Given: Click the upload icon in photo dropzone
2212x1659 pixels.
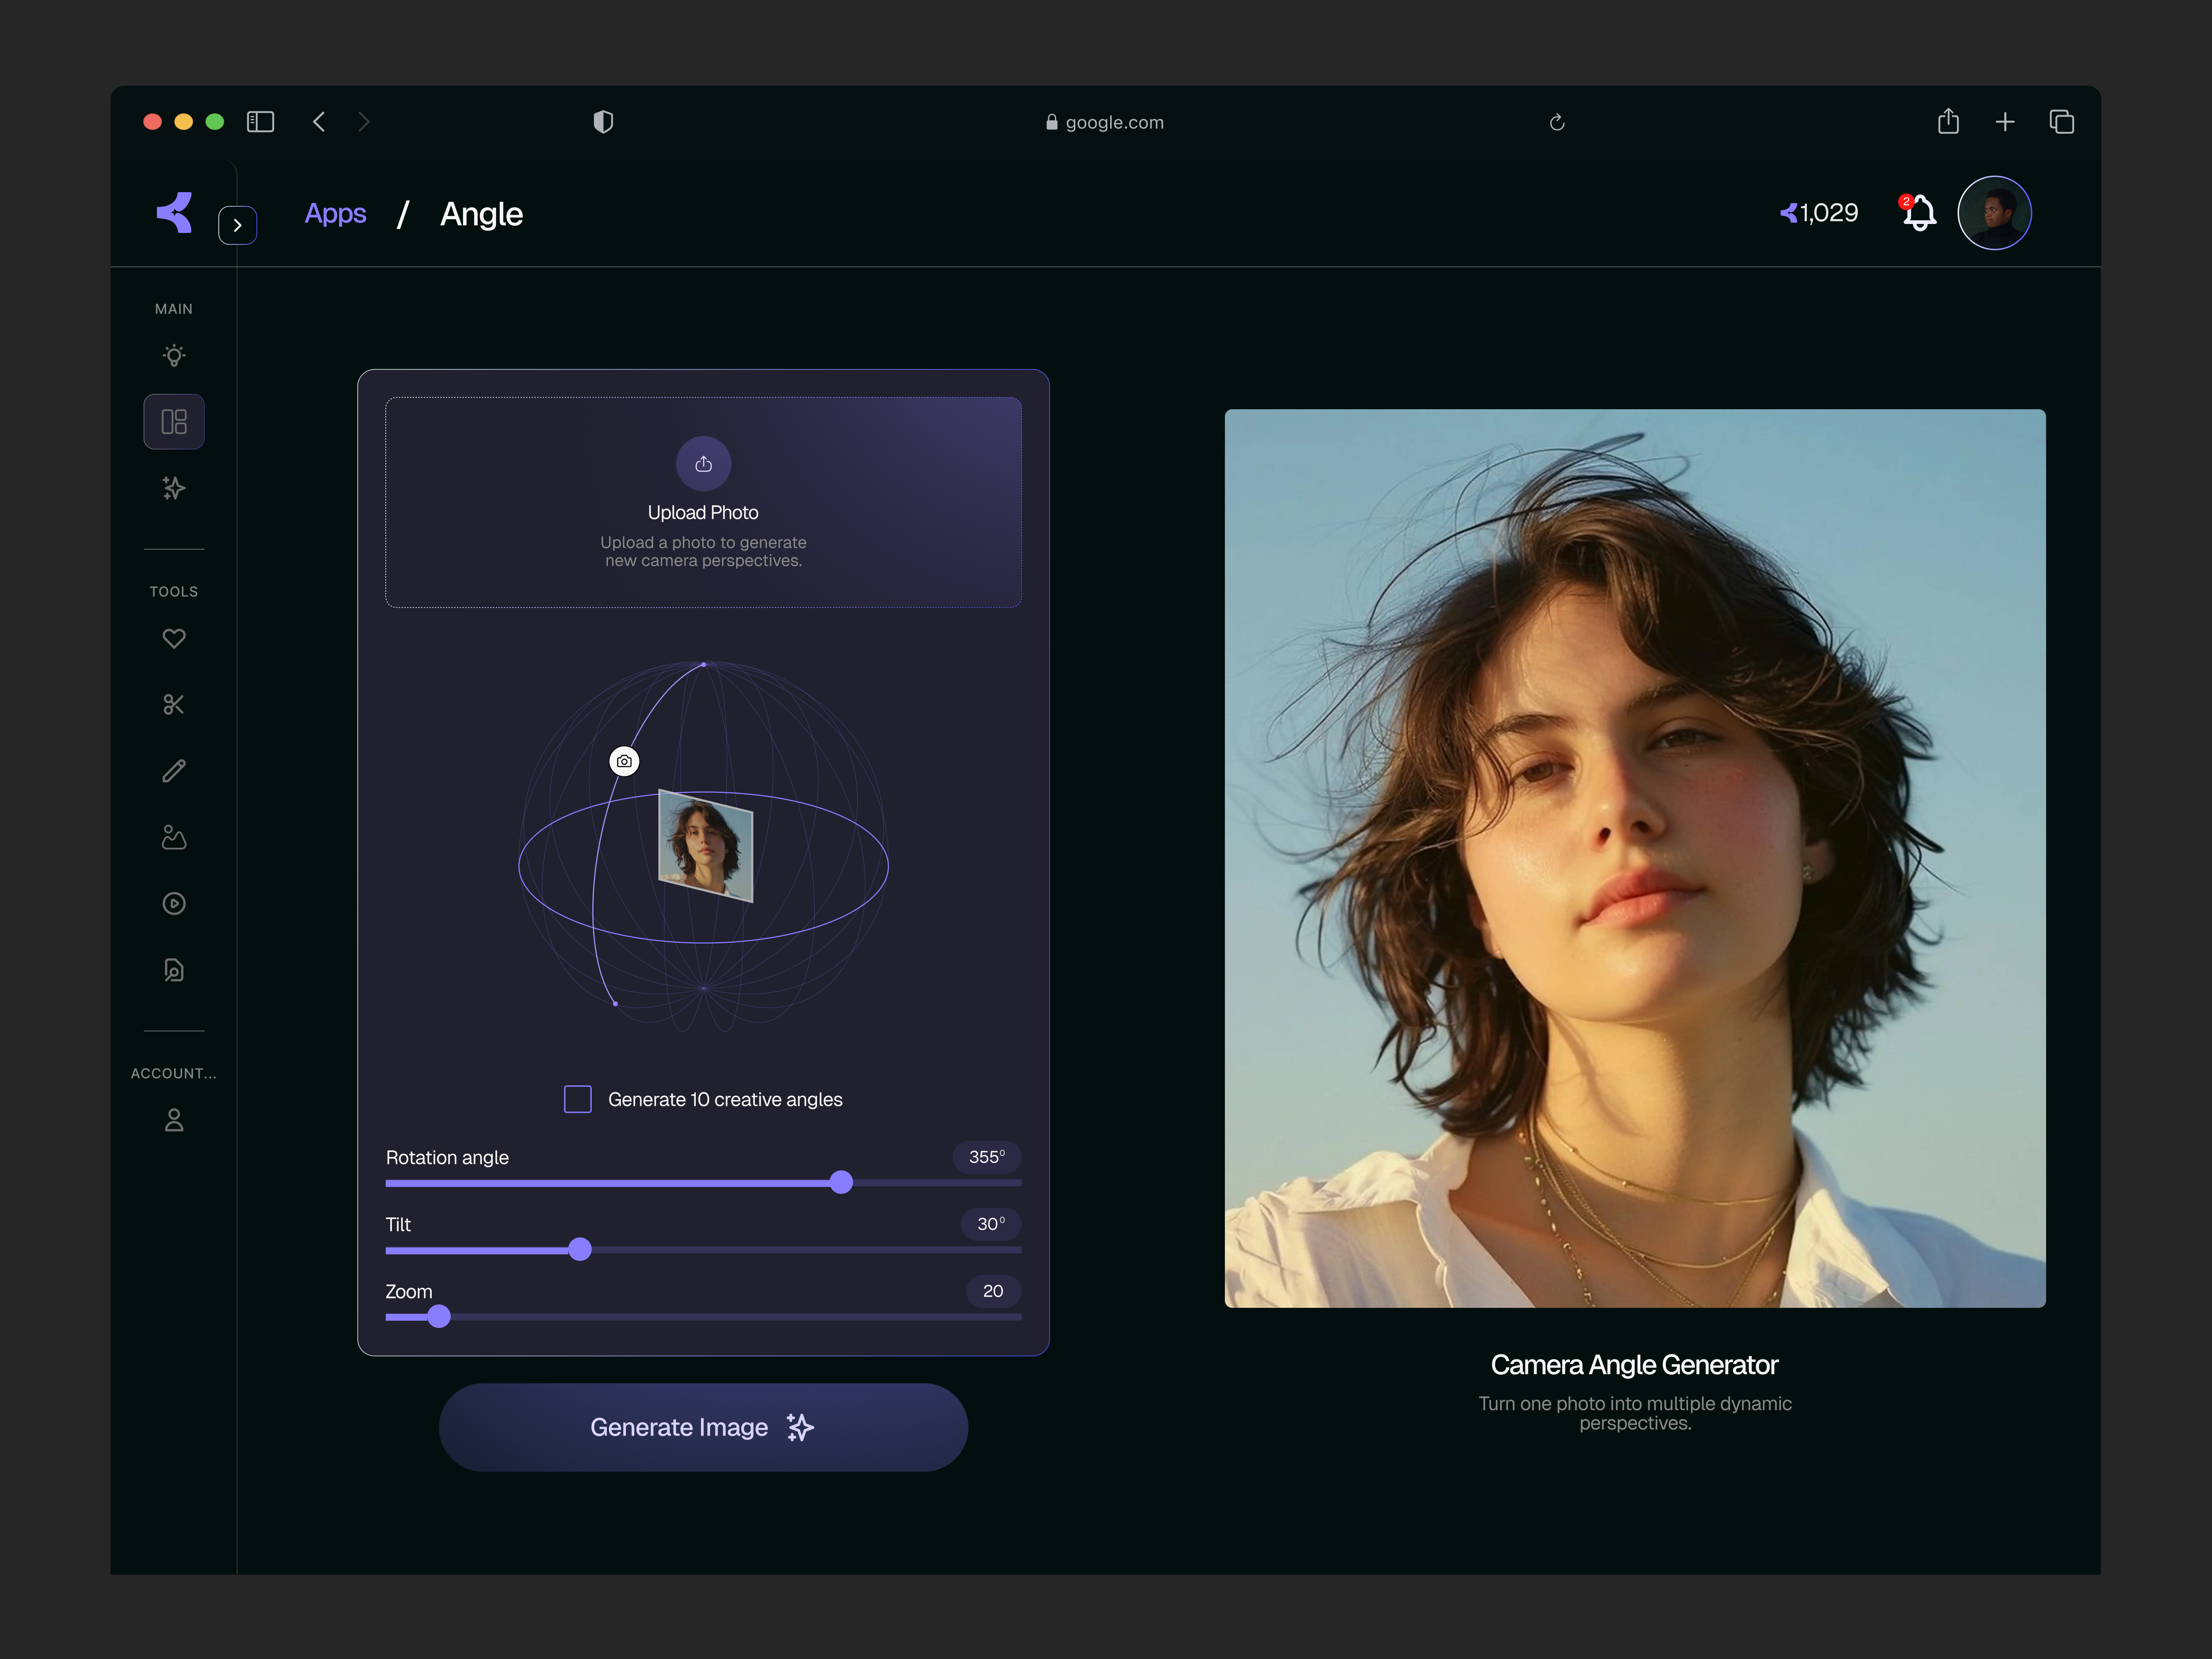Looking at the screenshot, I should [703, 464].
